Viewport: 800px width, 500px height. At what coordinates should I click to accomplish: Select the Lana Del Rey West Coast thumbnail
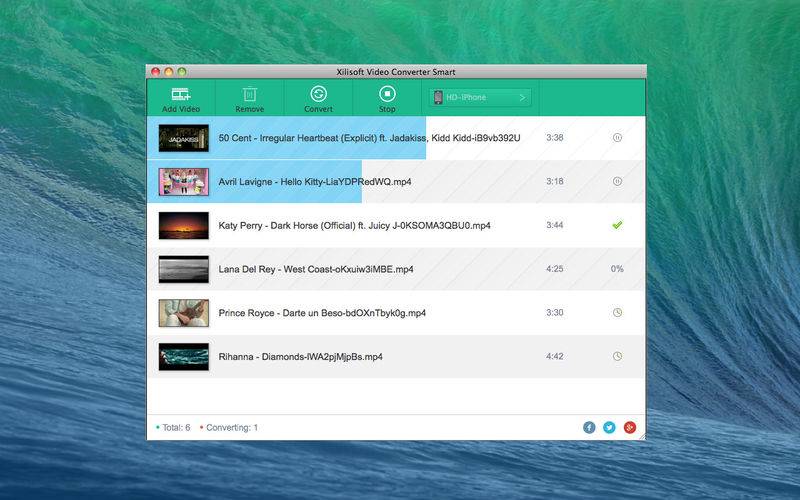(184, 269)
